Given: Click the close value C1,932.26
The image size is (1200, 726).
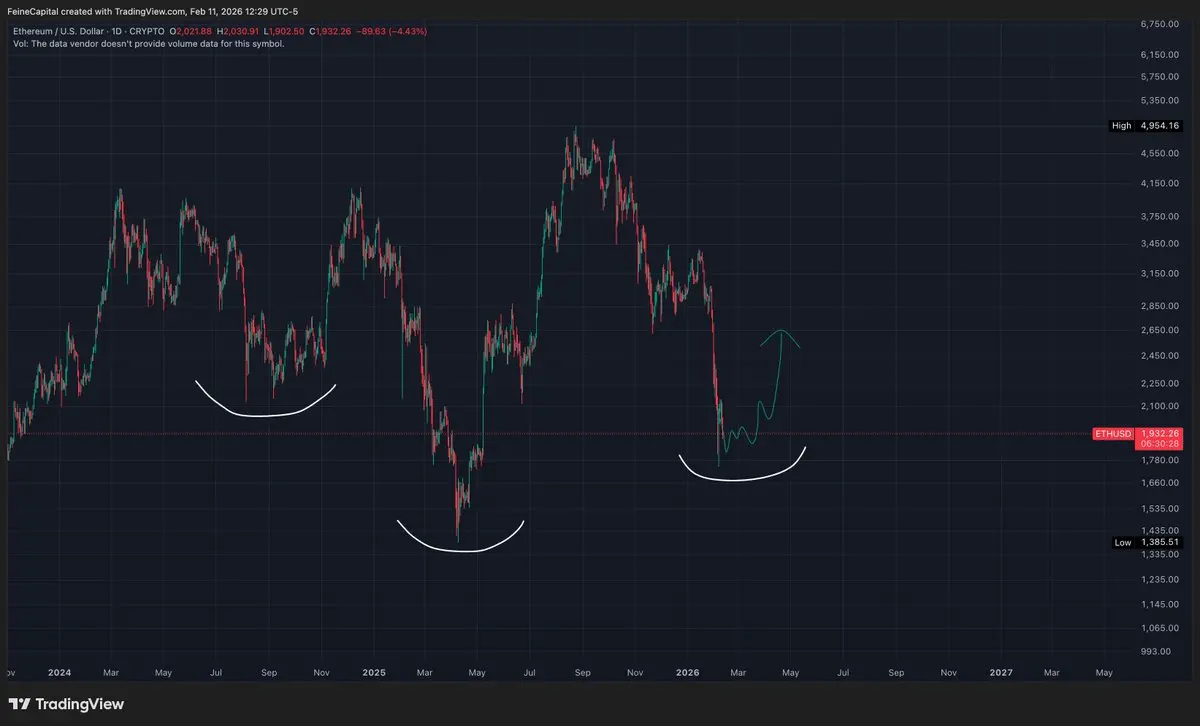Looking at the screenshot, I should [x=330, y=32].
